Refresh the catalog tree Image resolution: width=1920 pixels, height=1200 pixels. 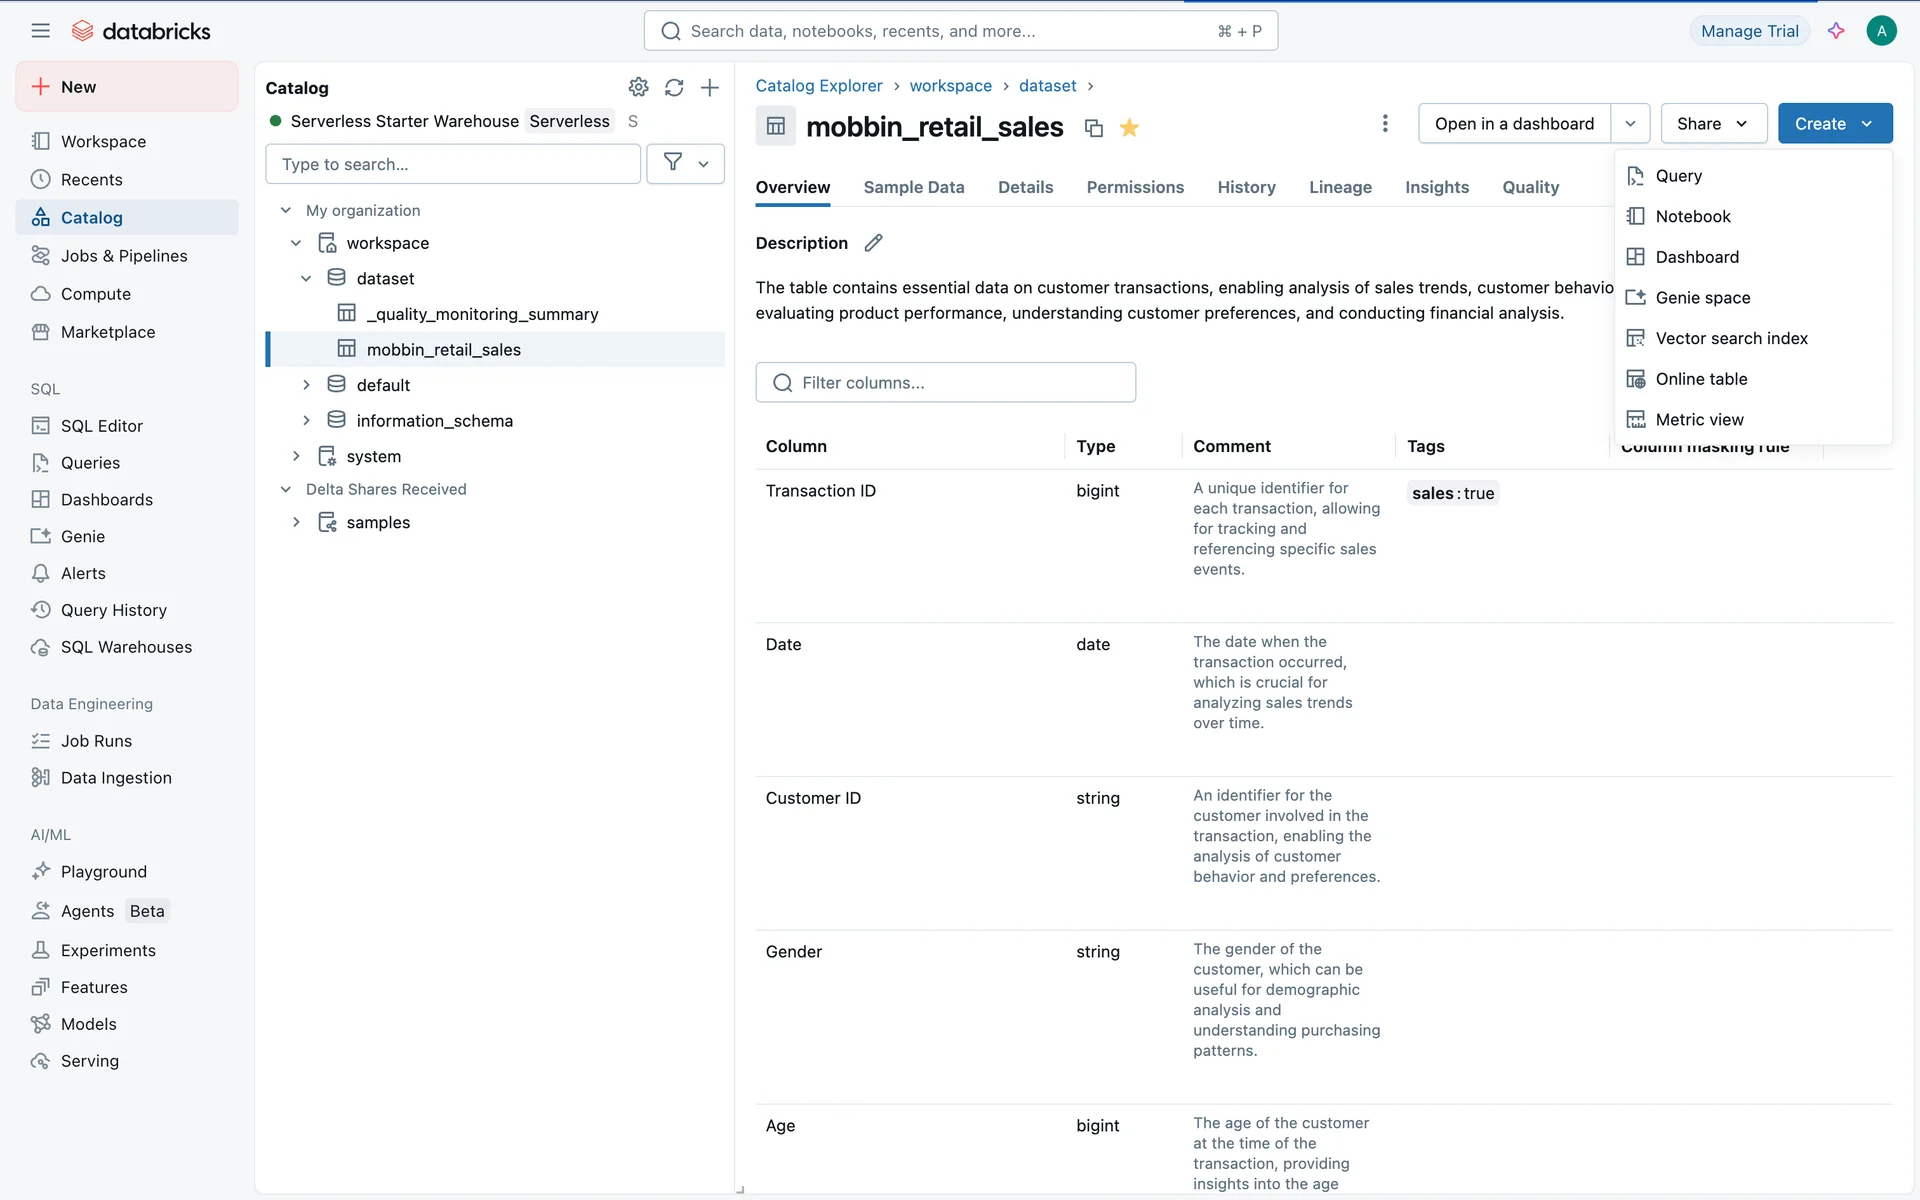point(674,87)
